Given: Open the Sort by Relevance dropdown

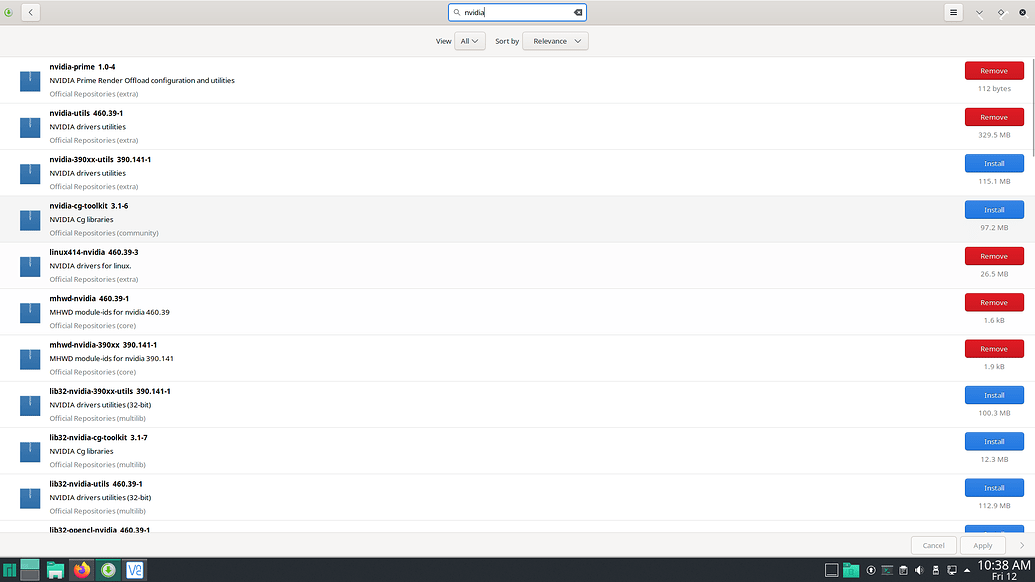Looking at the screenshot, I should click(x=555, y=41).
